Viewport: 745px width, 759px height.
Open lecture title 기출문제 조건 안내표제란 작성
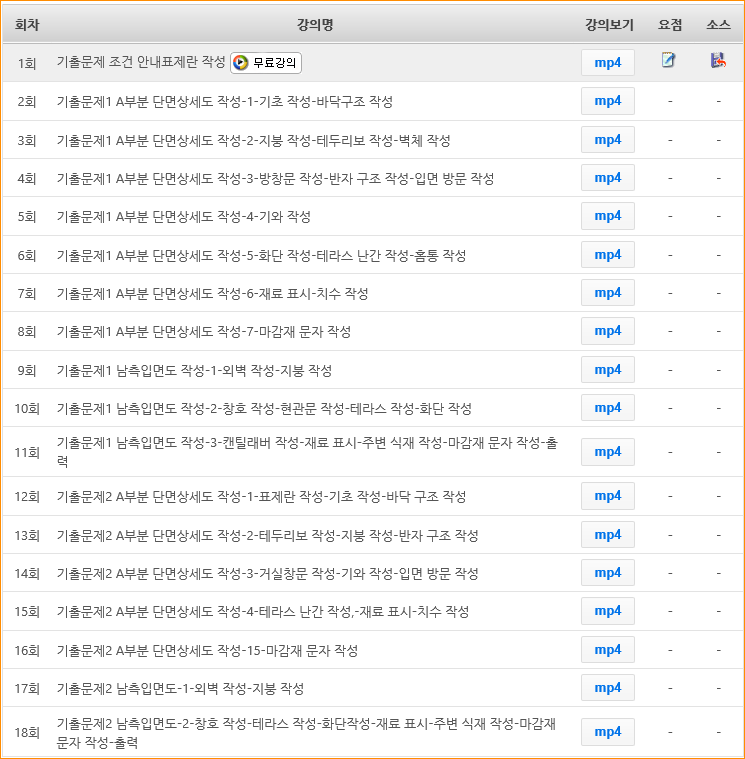(141, 62)
